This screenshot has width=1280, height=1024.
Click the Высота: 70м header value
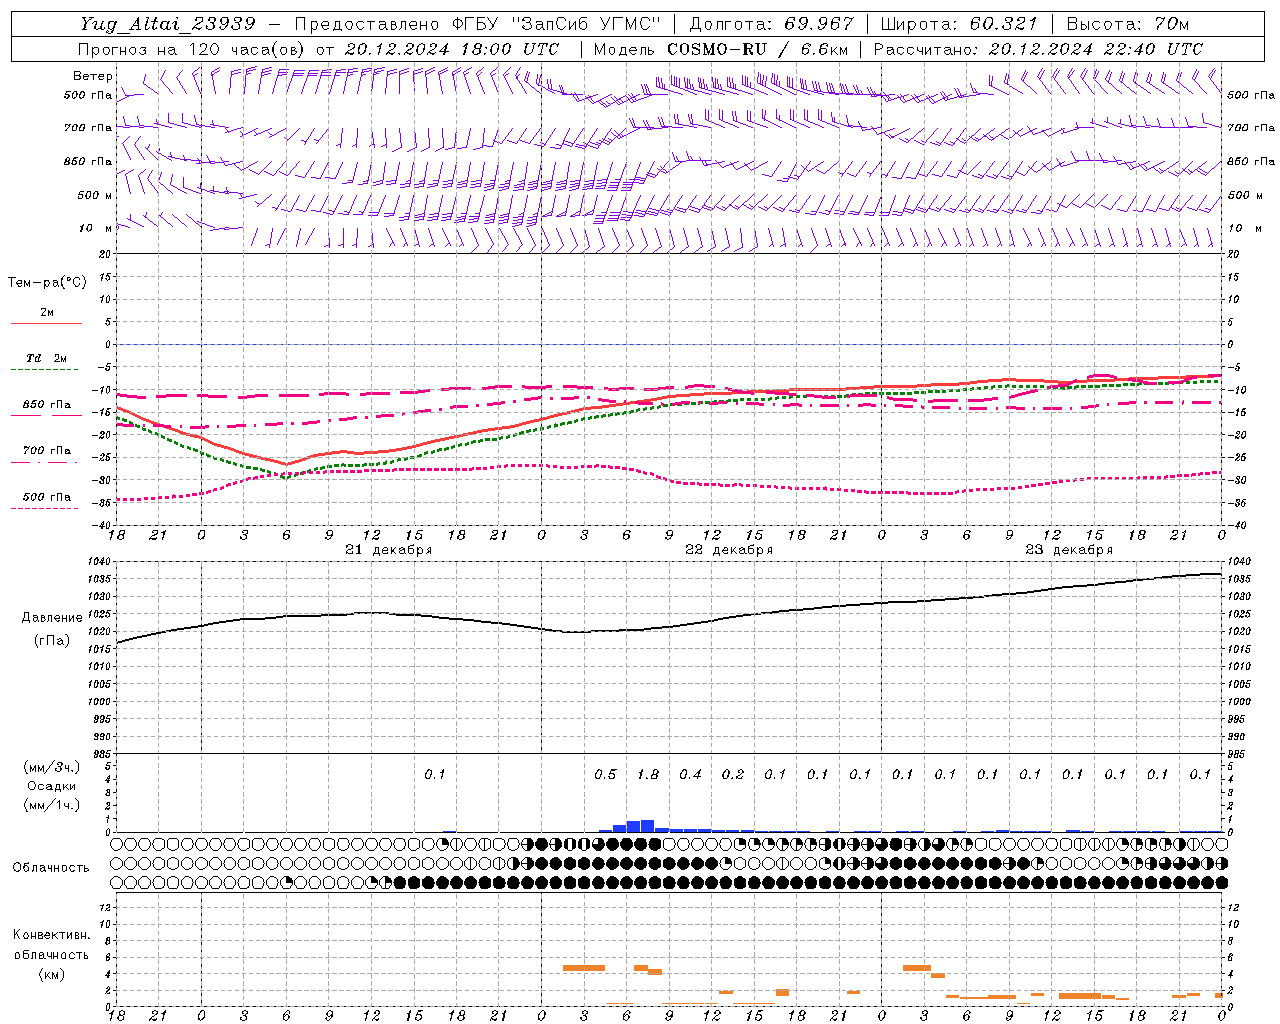click(x=1127, y=24)
